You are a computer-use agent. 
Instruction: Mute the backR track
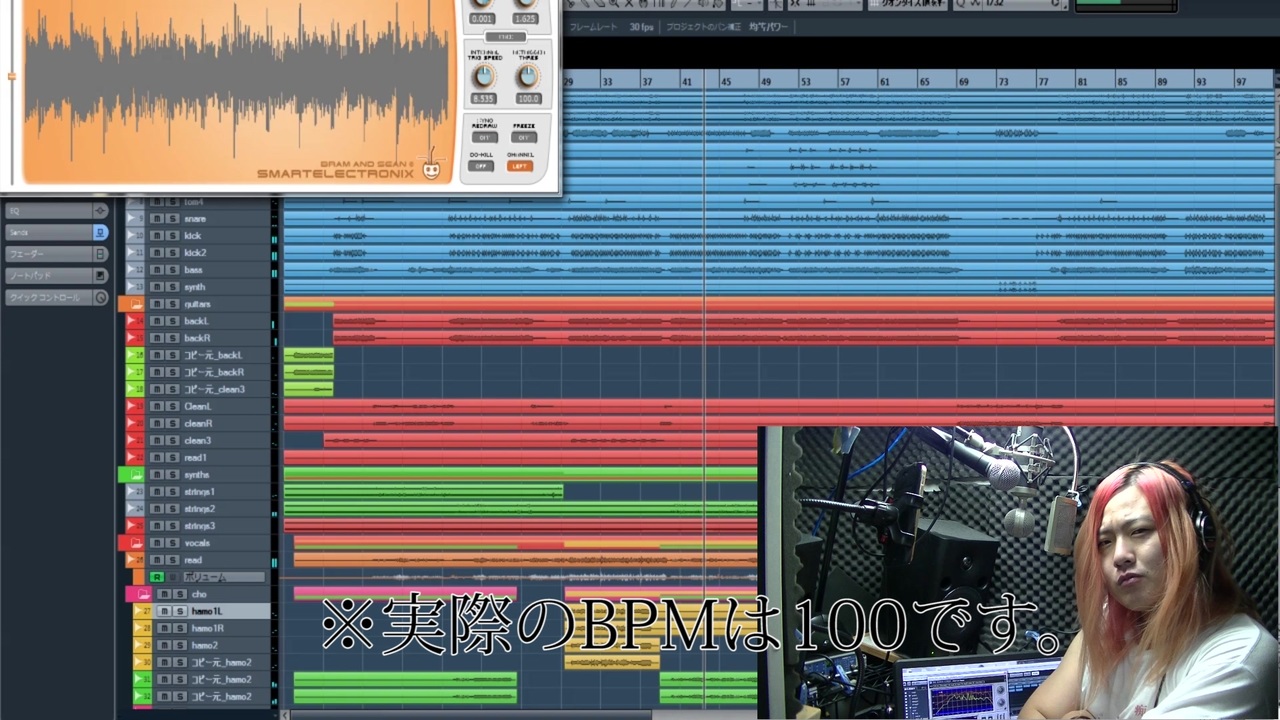(x=157, y=338)
